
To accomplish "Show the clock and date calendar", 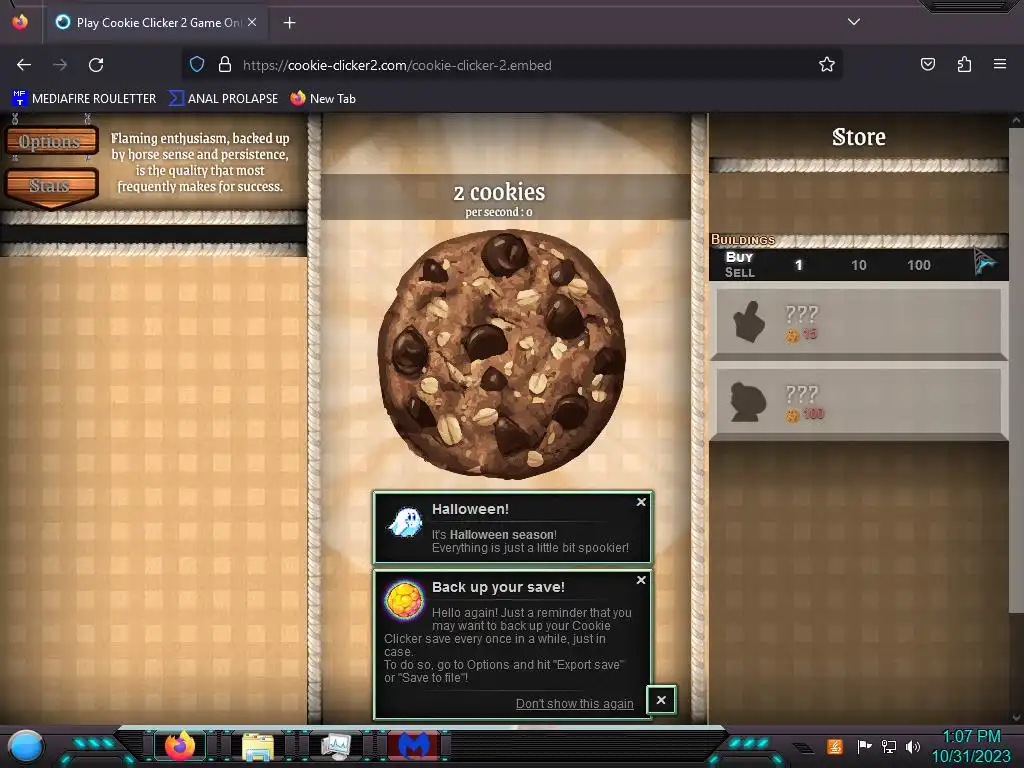I will (971, 746).
